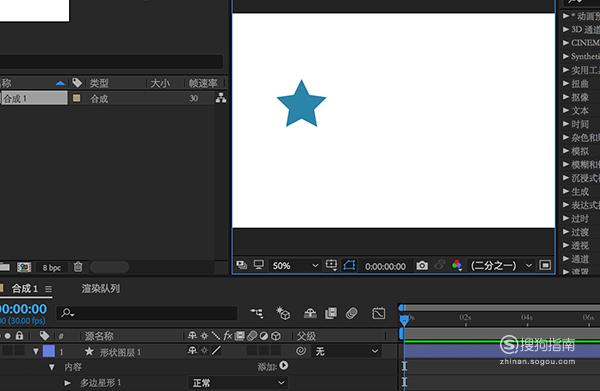Collapse the 形状图层 1 layer triangle
The image size is (600, 391).
point(36,351)
